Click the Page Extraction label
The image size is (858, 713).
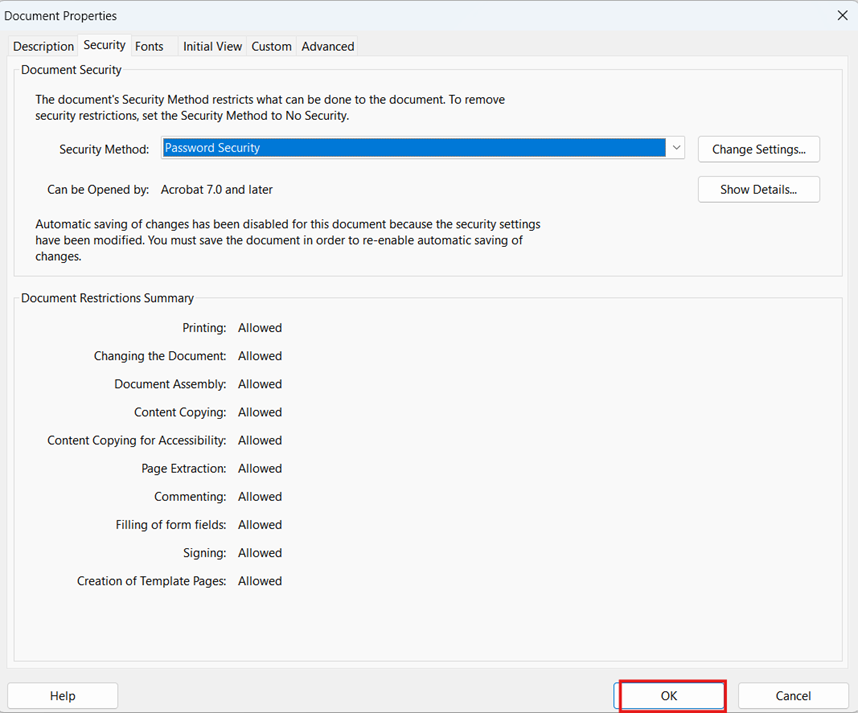click(x=184, y=468)
